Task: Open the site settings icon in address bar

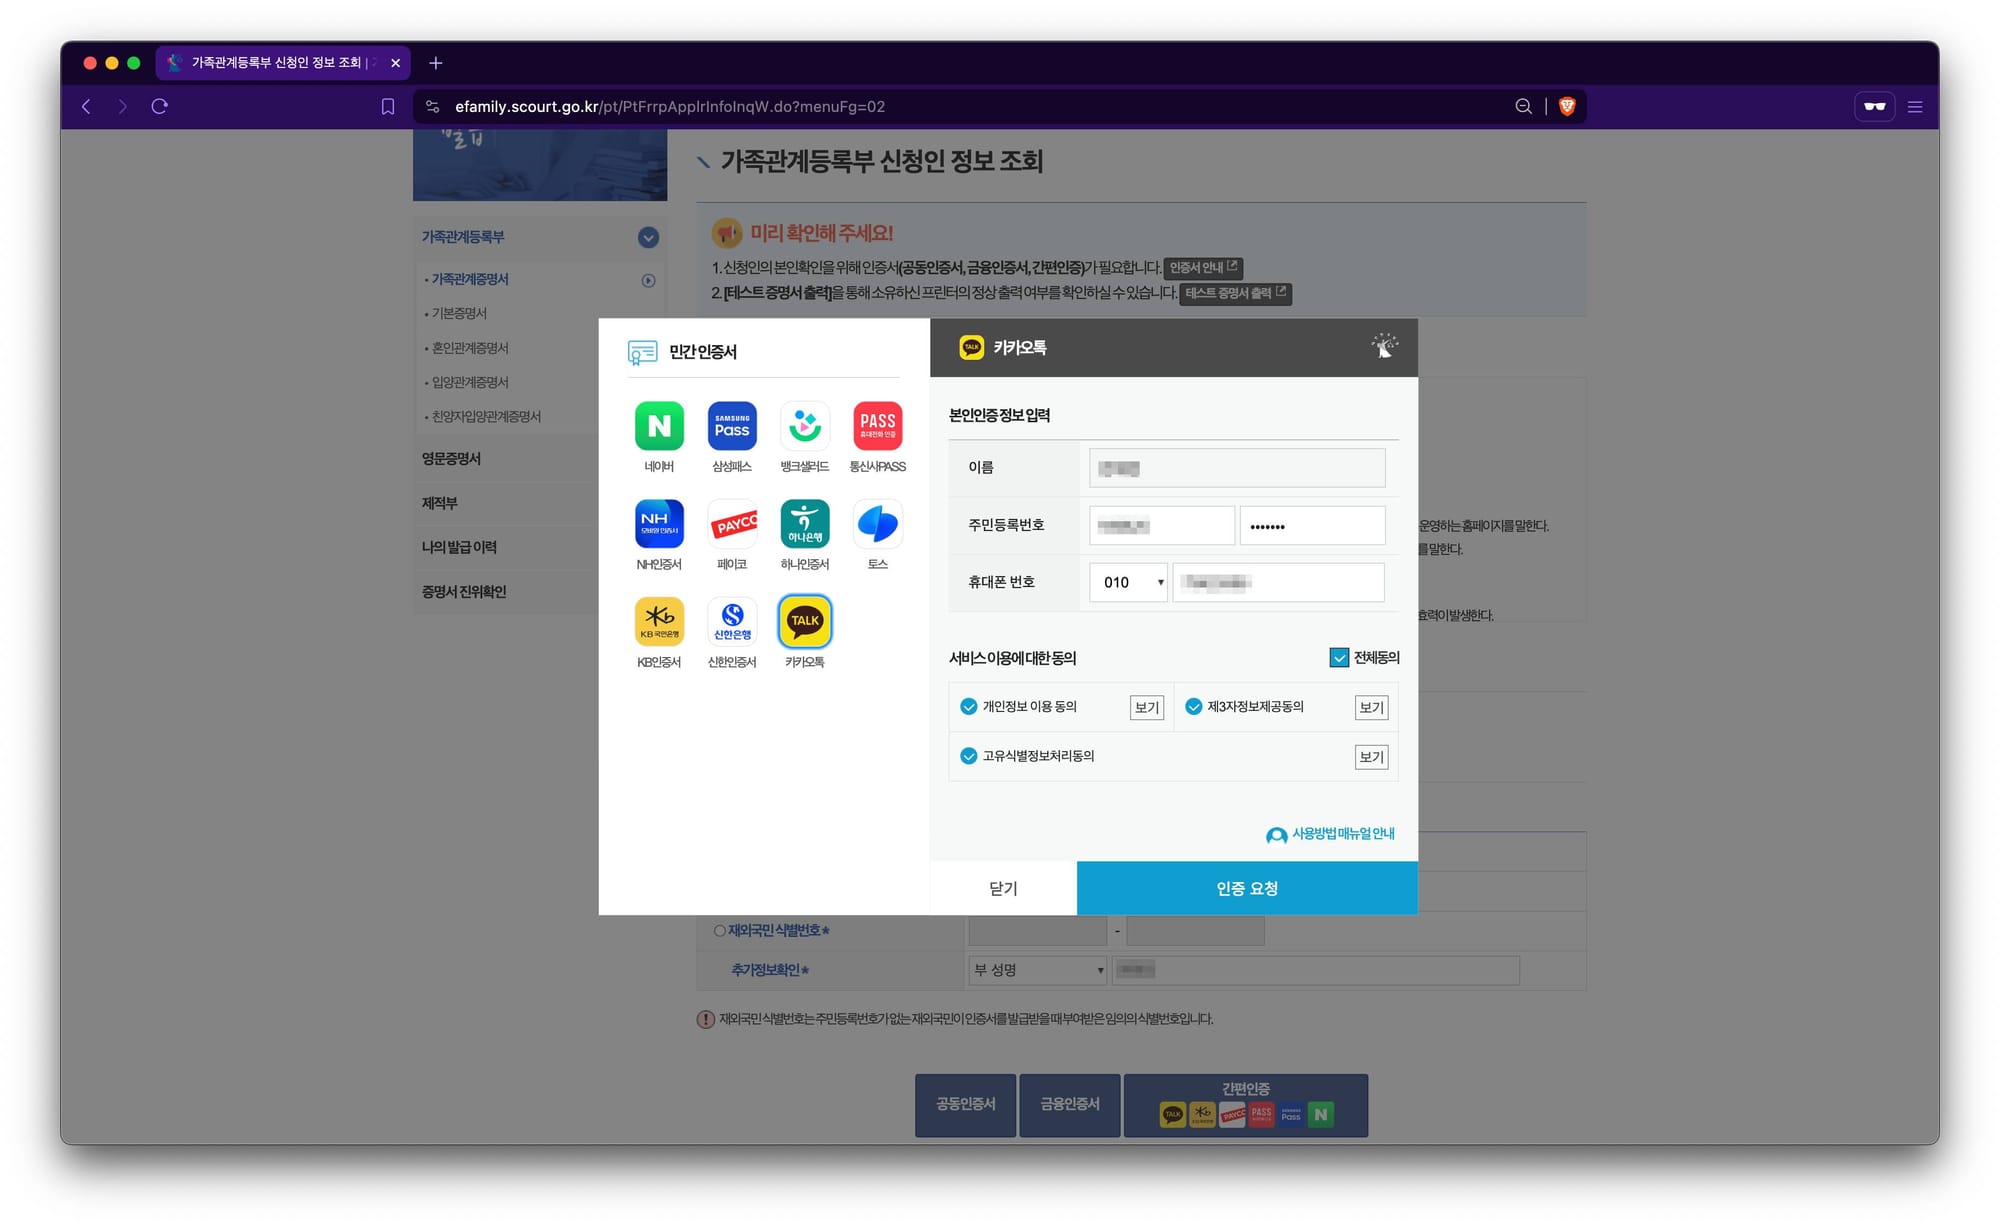Action: (x=432, y=106)
